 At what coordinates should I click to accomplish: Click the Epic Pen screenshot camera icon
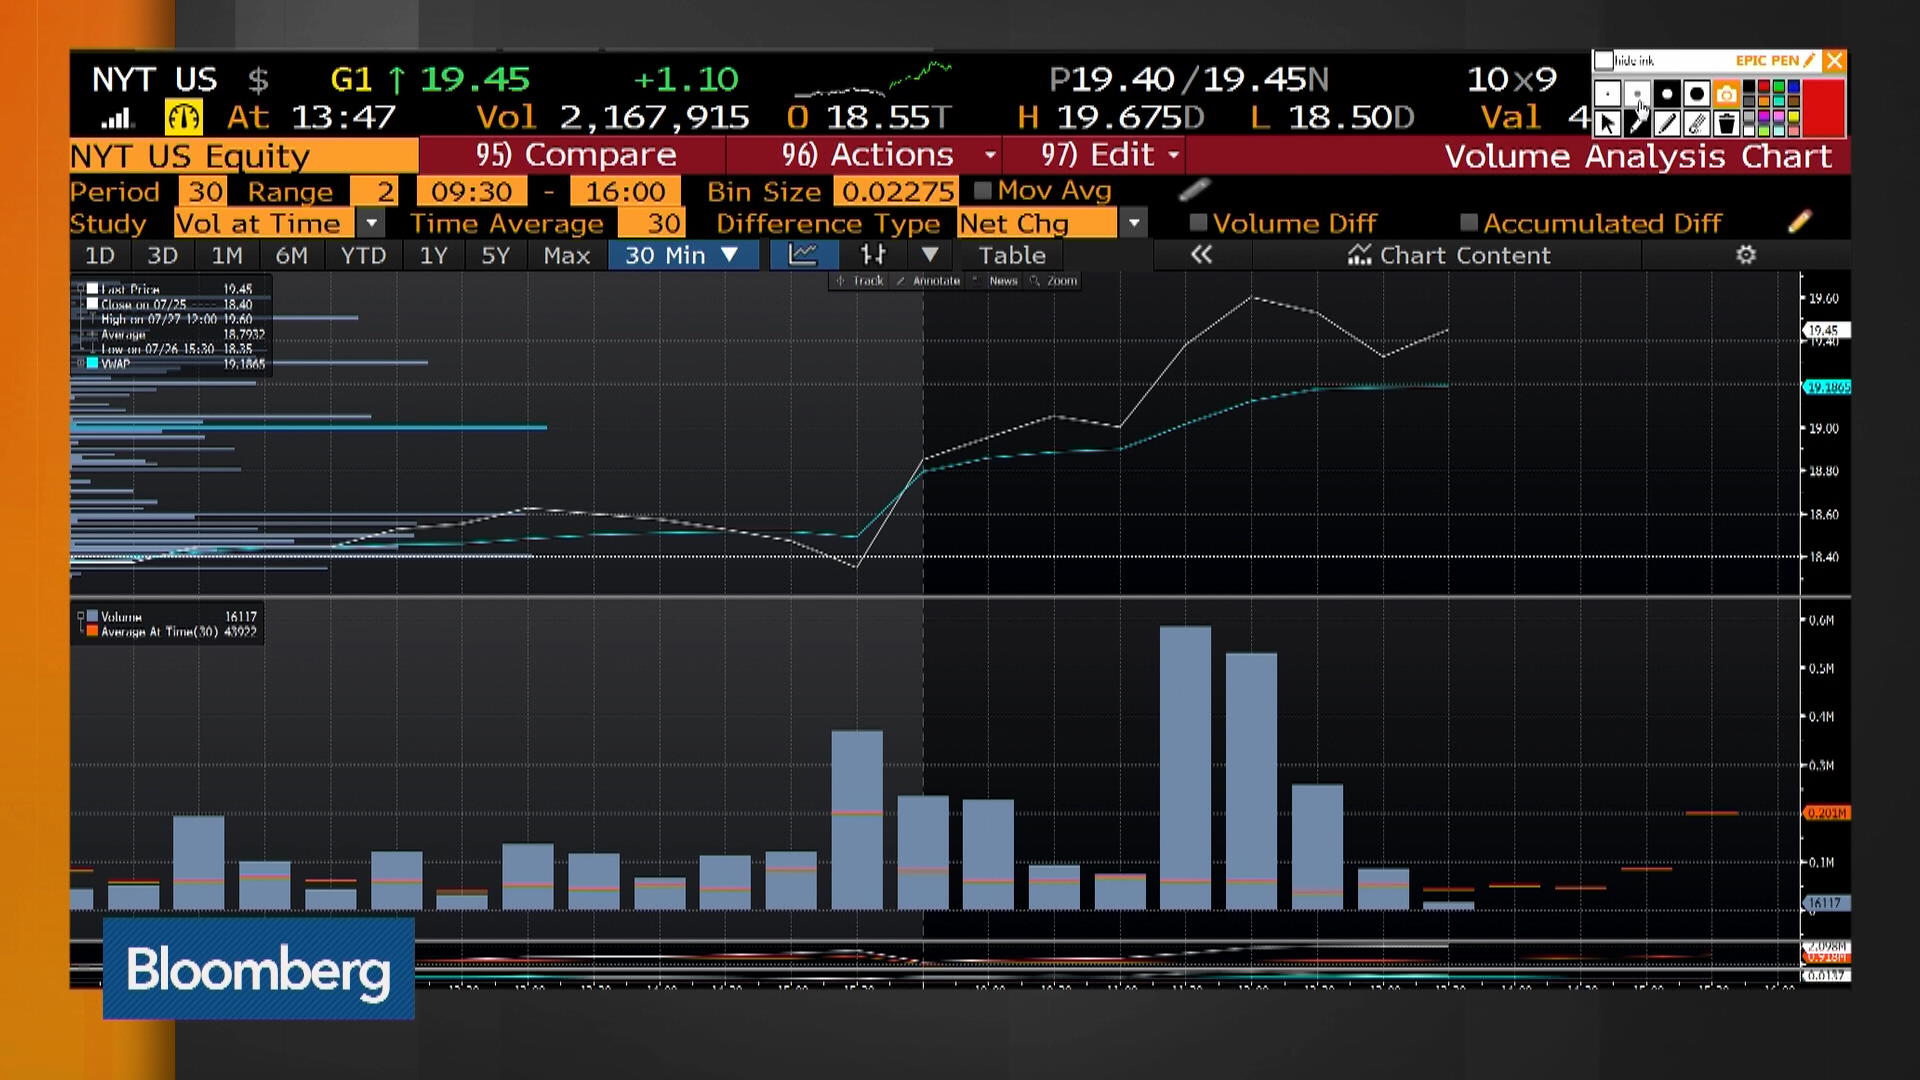click(x=1726, y=94)
